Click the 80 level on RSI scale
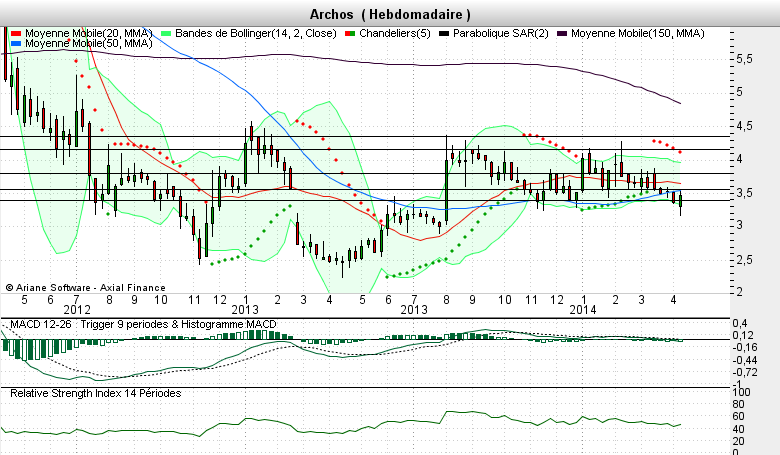780x455 pixels. [739, 404]
